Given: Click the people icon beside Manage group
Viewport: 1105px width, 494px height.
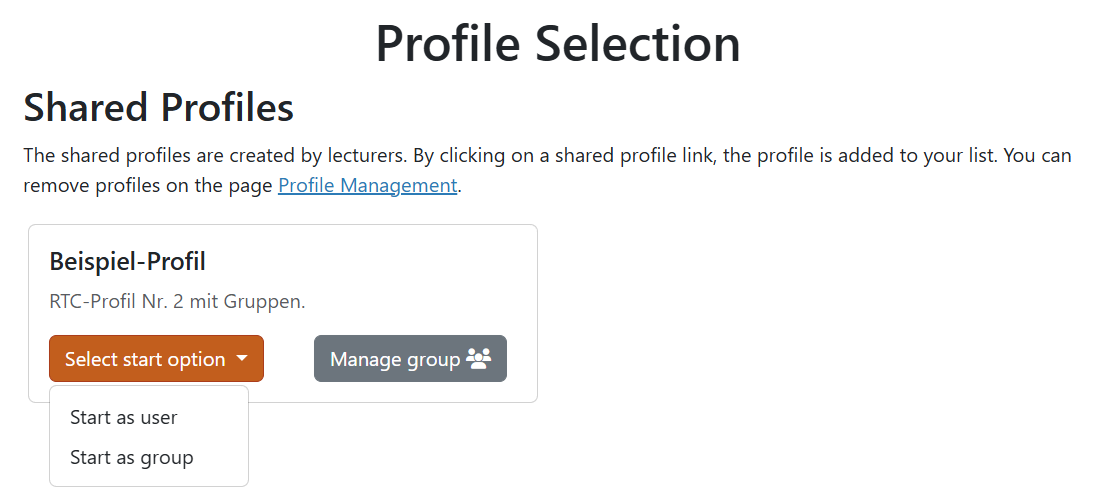Looking at the screenshot, I should 479,359.
